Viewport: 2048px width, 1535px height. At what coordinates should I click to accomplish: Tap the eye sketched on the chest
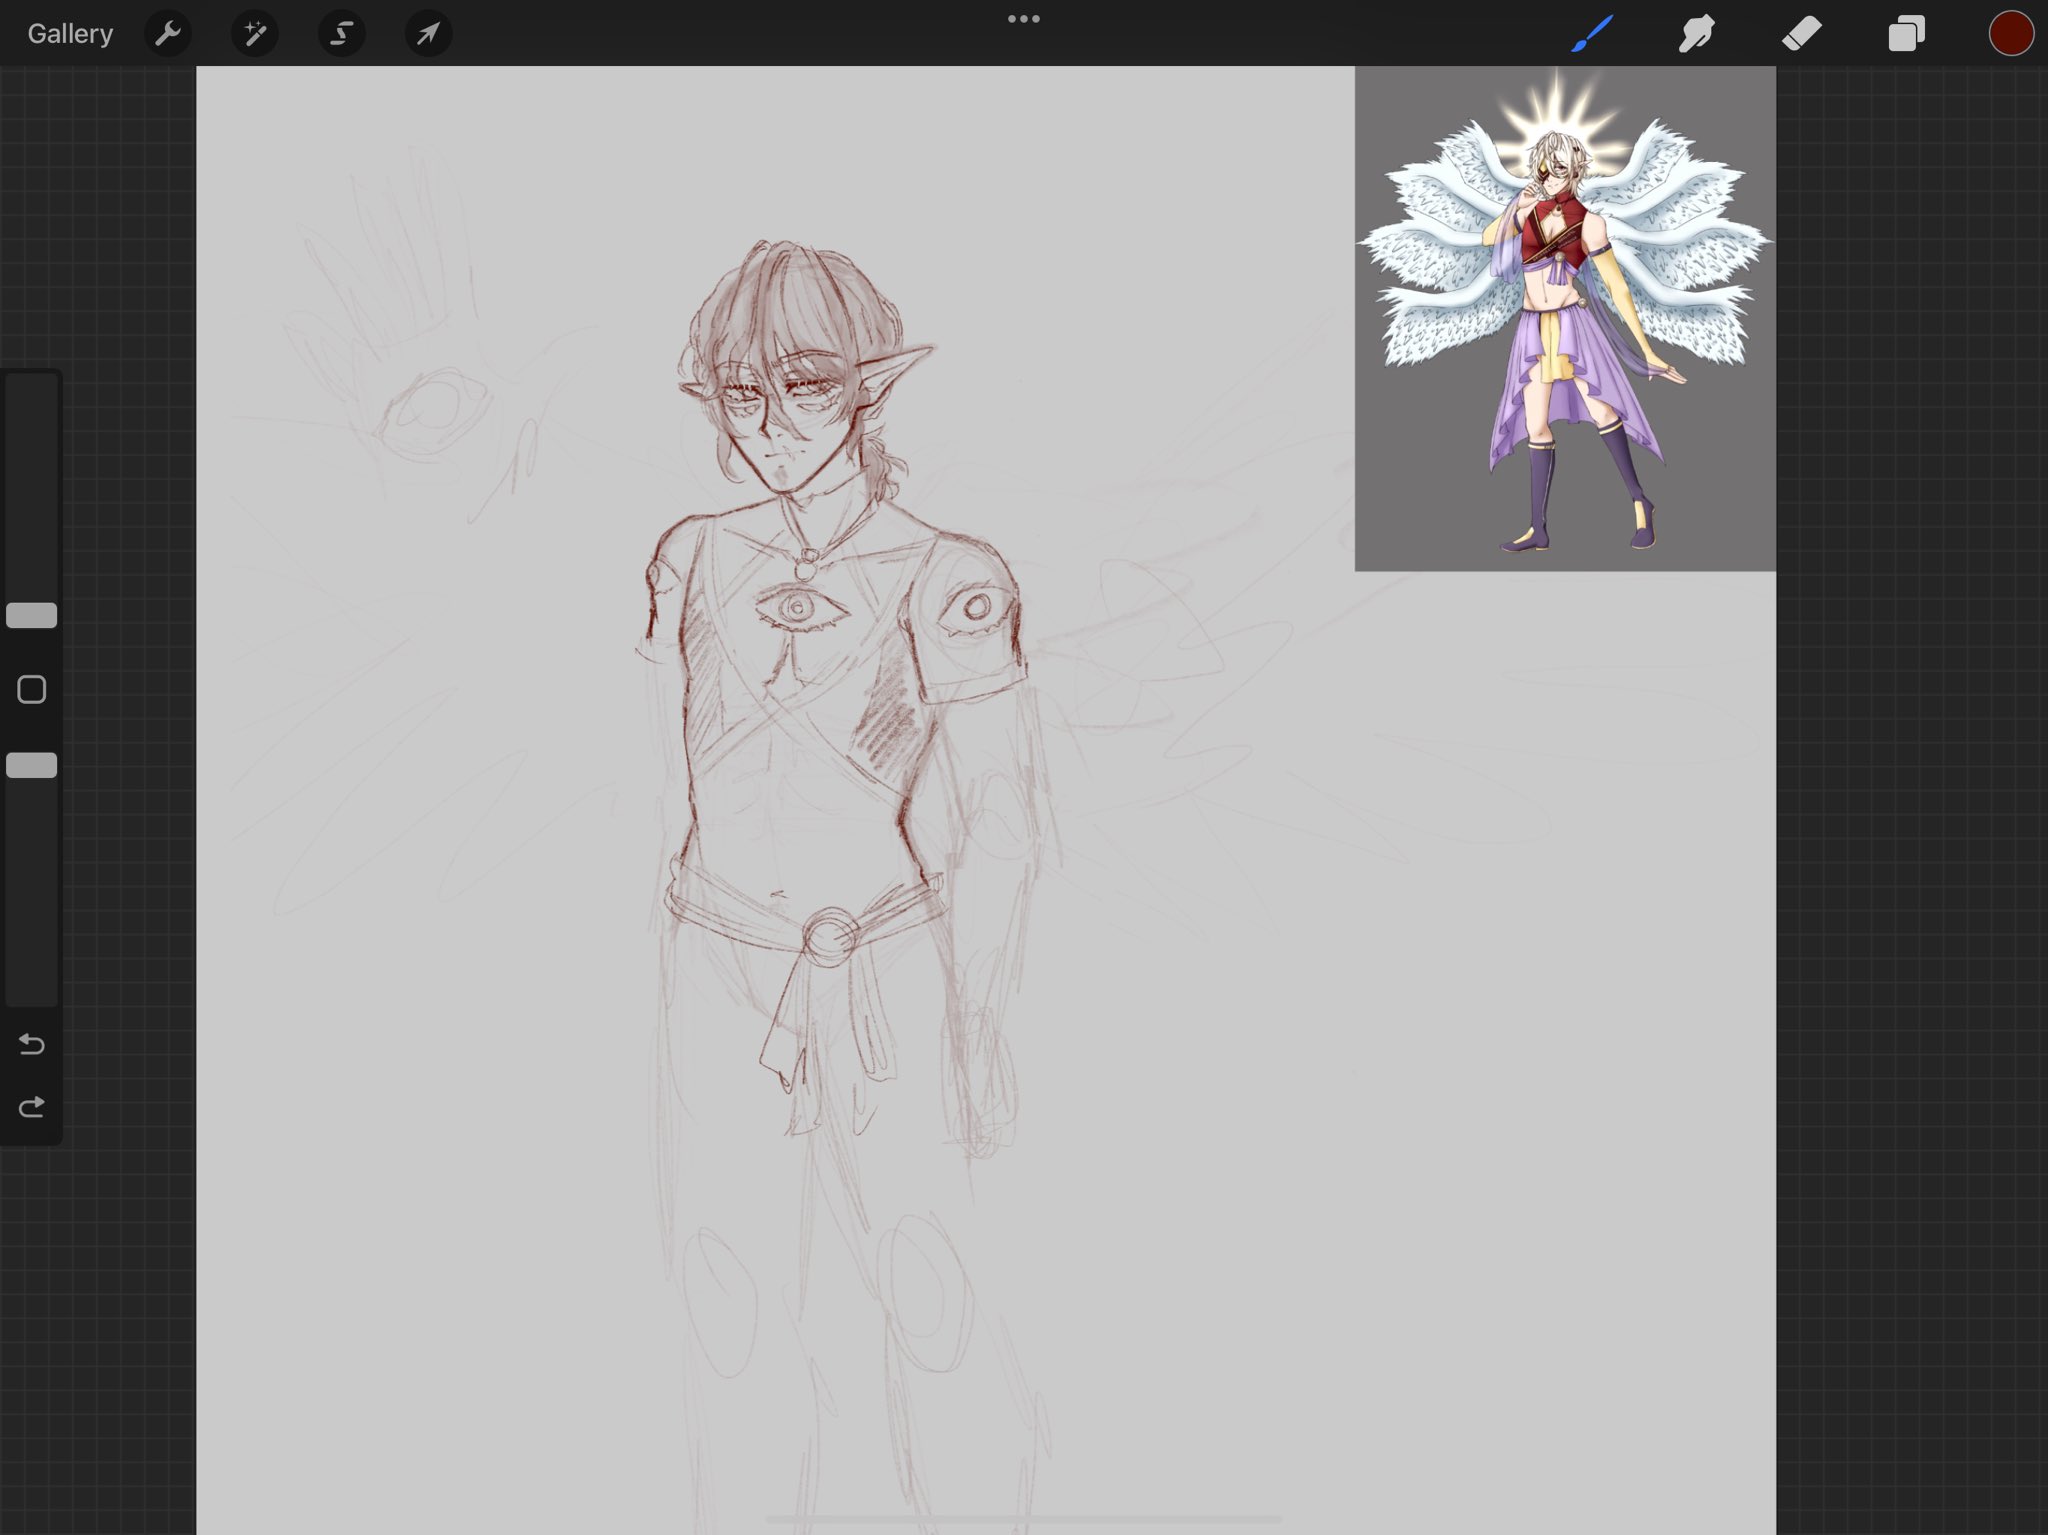(797, 607)
